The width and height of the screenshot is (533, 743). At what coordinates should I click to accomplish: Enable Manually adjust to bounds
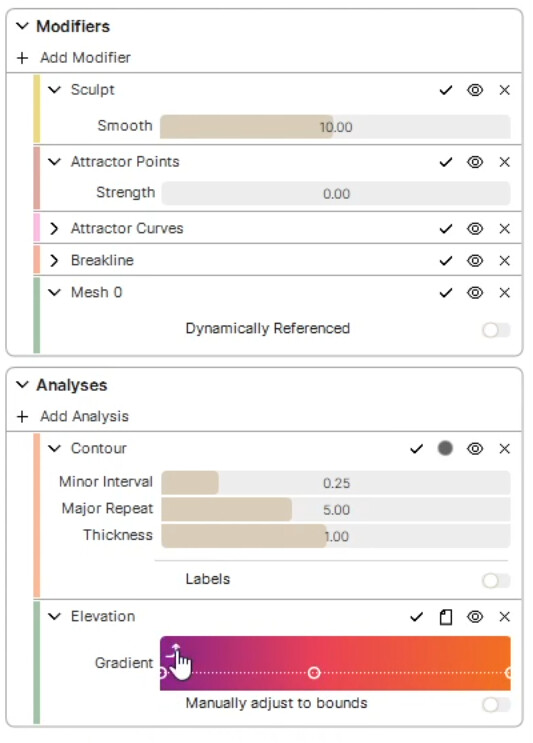pos(496,705)
